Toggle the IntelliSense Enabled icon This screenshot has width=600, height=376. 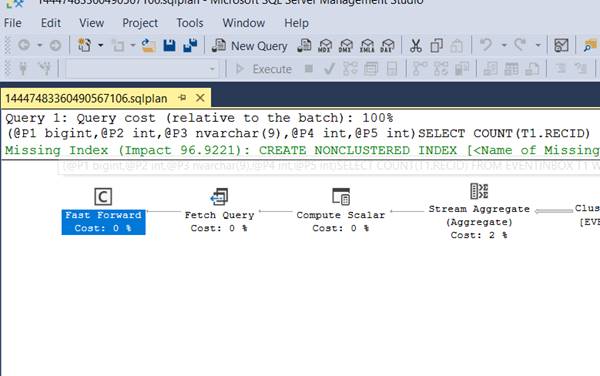pos(392,69)
